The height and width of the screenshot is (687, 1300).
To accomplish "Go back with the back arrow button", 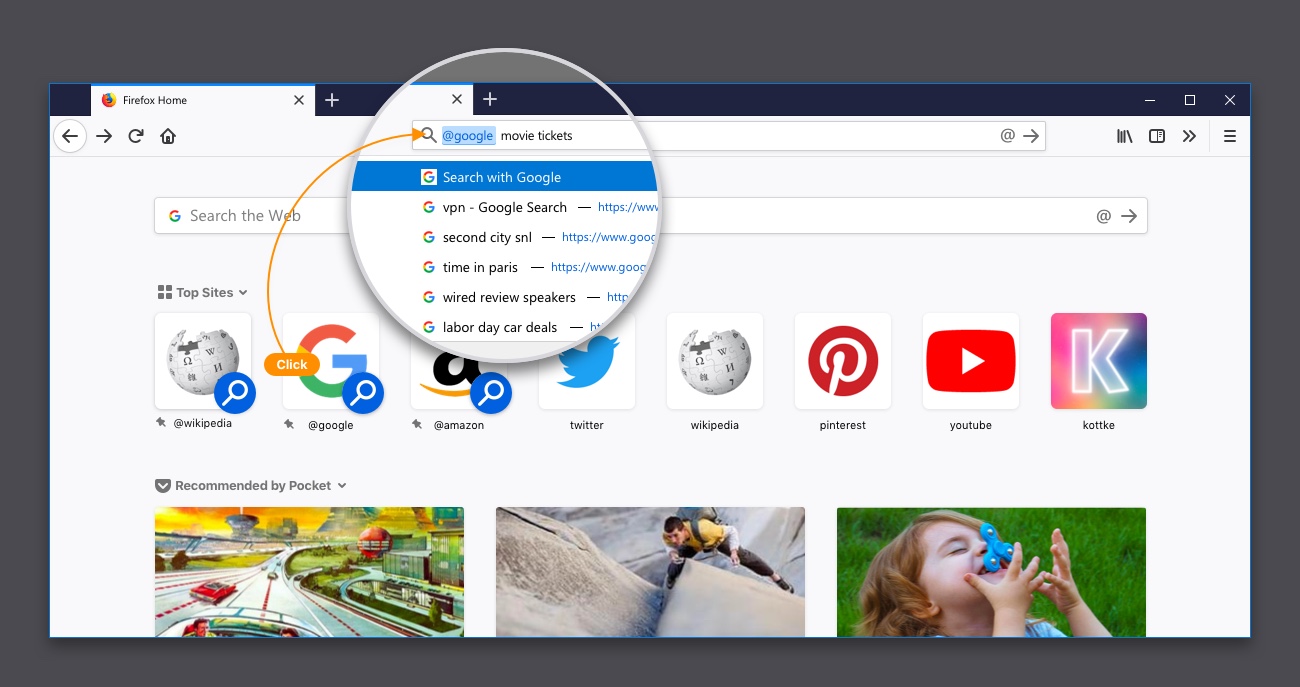I will (x=69, y=136).
